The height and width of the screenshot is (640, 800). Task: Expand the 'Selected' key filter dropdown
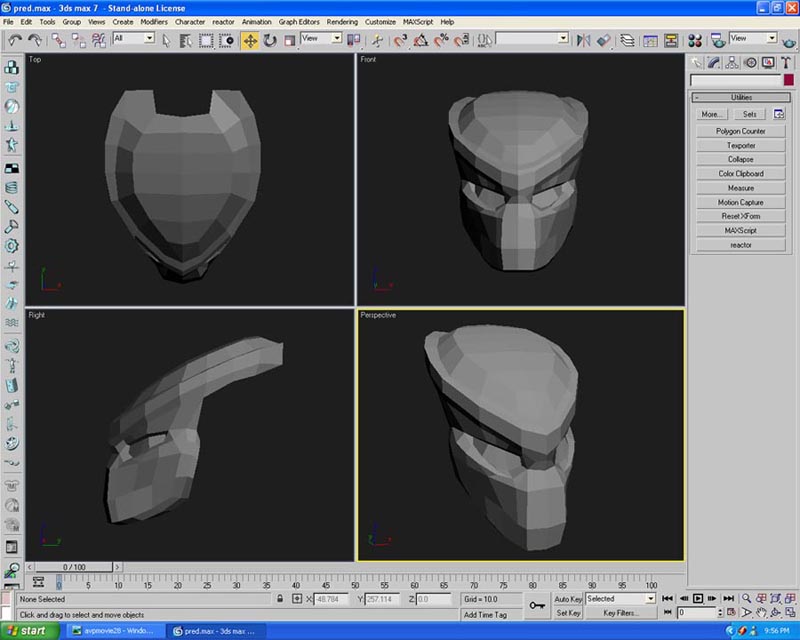650,598
